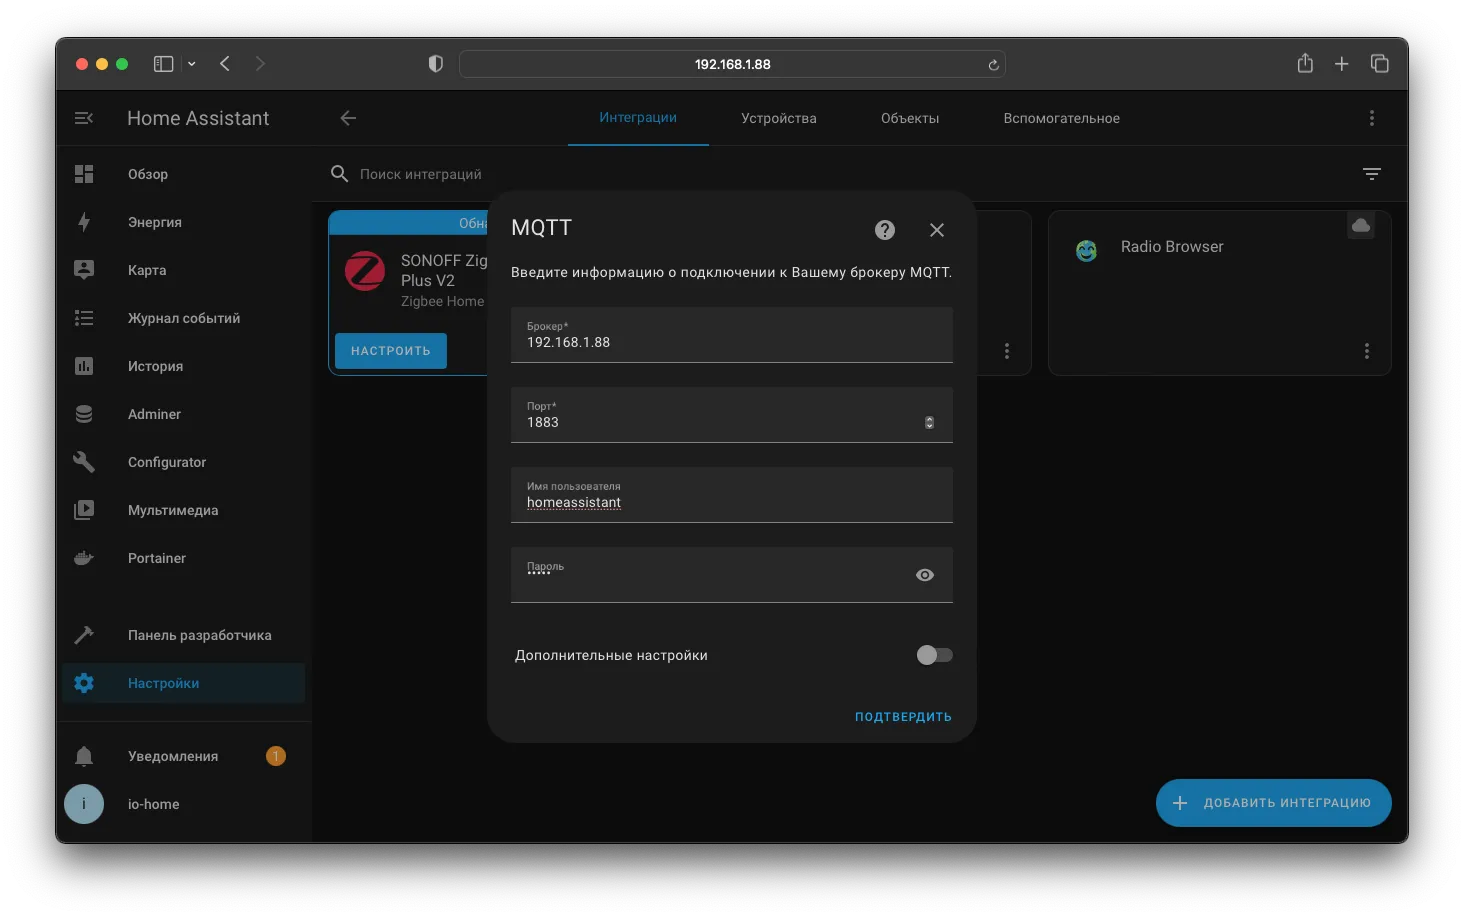Click the ПОДТВЕРДИТЬ button
The width and height of the screenshot is (1464, 917).
click(903, 717)
